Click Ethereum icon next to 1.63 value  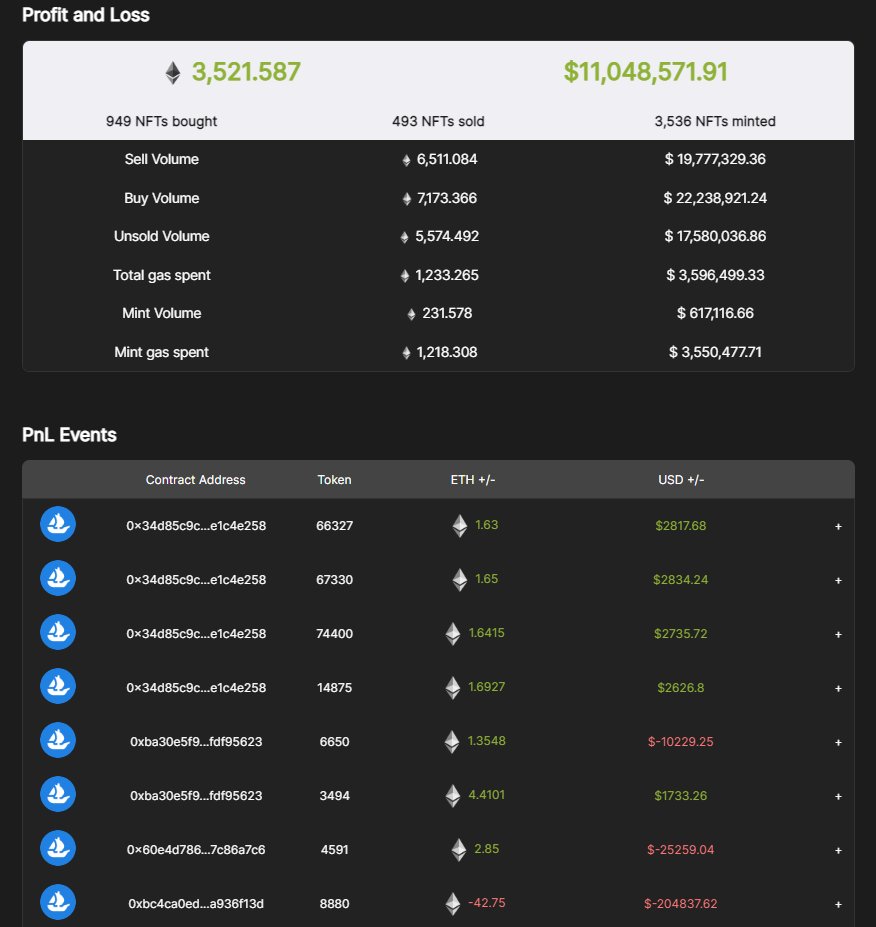(460, 526)
